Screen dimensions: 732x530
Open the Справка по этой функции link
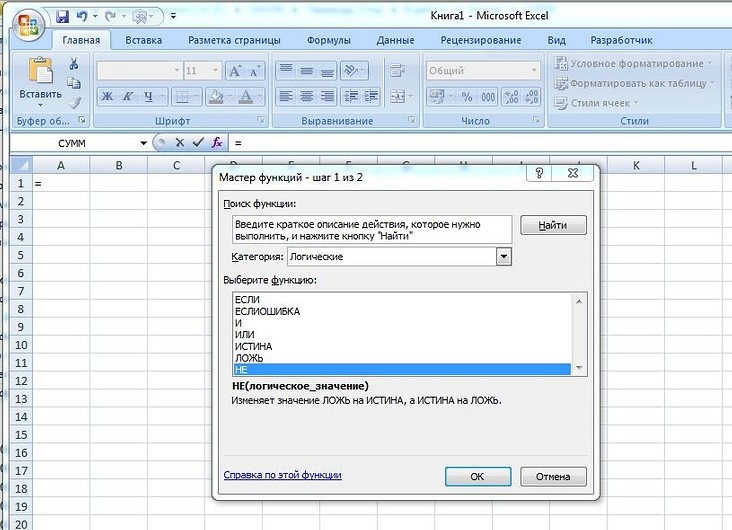pos(282,475)
